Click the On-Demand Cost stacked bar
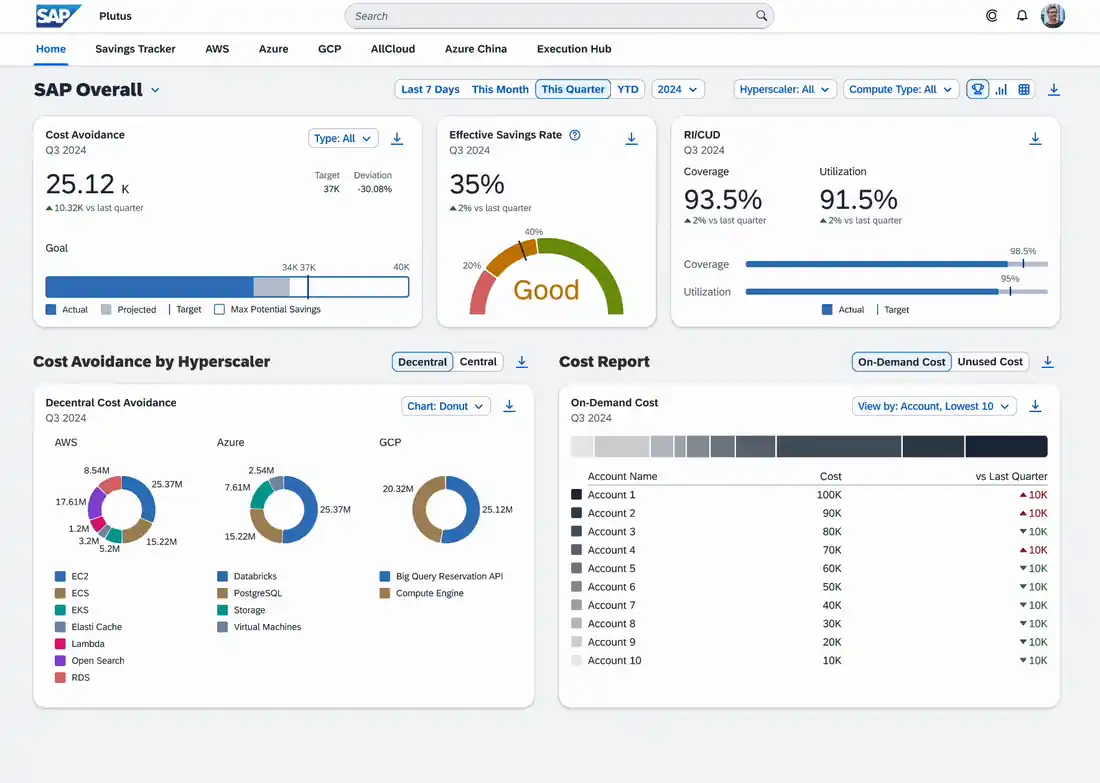 (809, 446)
